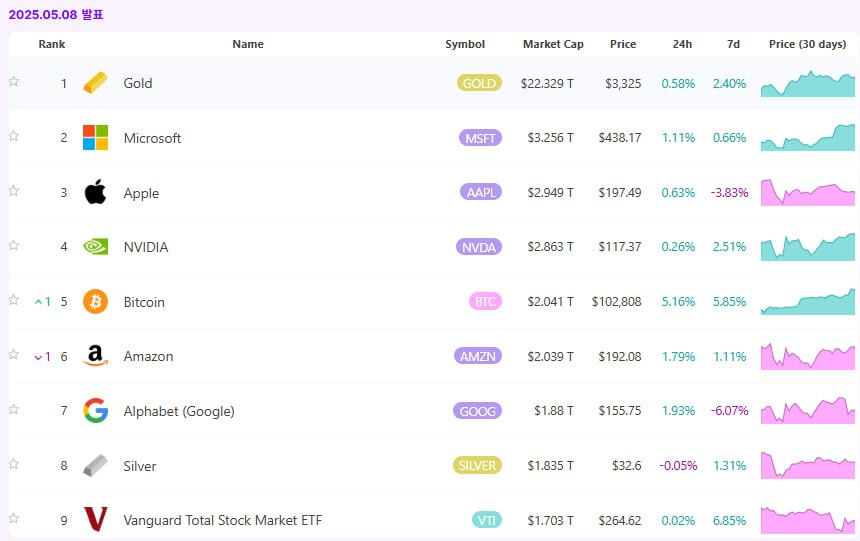The image size is (860, 541).
Task: Star Silver as a favorite
Action: (x=14, y=464)
